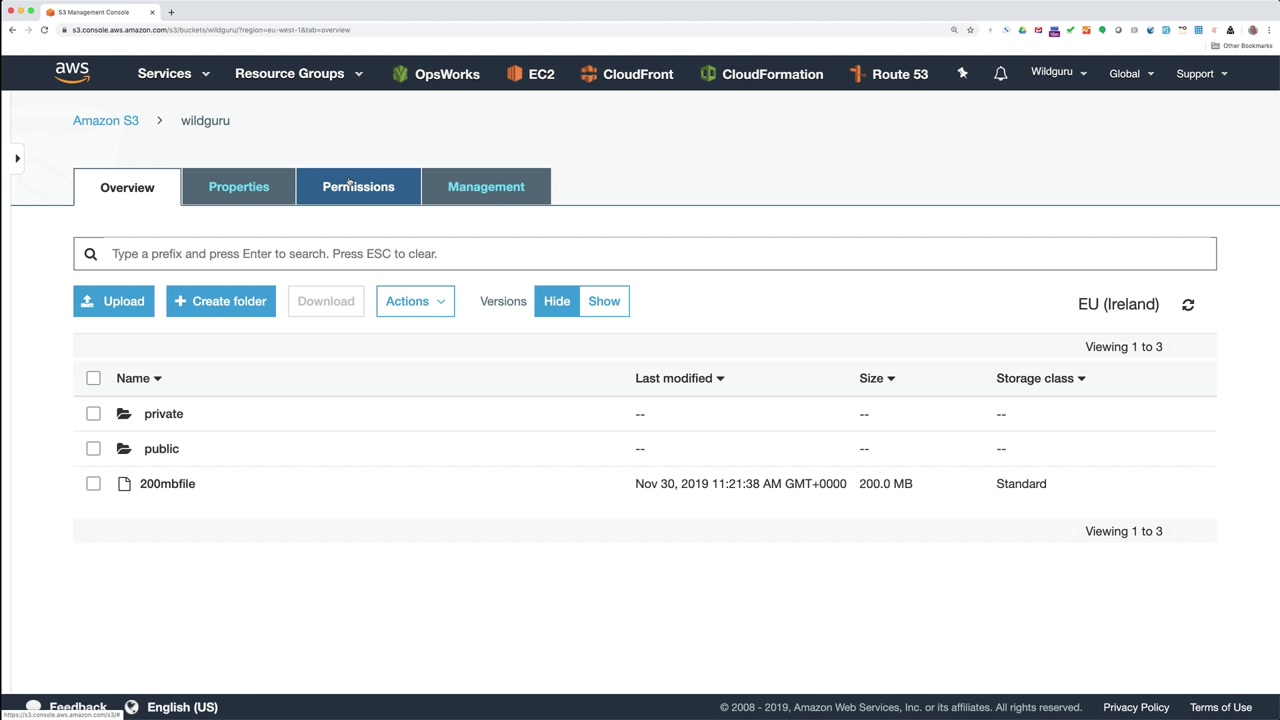The width and height of the screenshot is (1280, 720).
Task: Open OpsWorks shortcut in the AWS header
Action: click(x=436, y=74)
